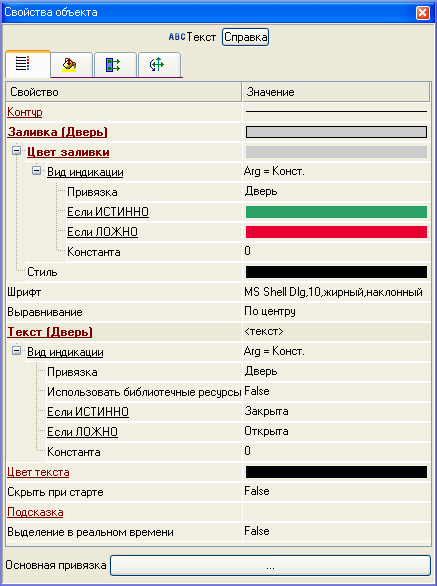
Task: Collapse Вид индикации under Текст (Дверь)
Action: tap(16, 351)
